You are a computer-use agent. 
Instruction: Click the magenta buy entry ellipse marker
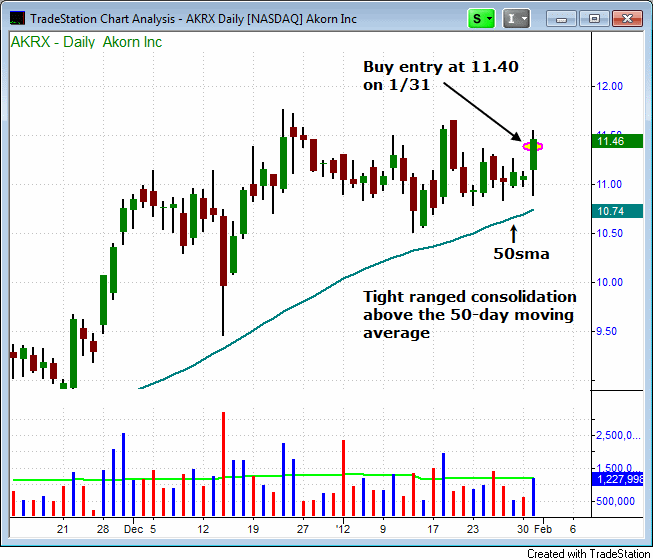[533, 146]
